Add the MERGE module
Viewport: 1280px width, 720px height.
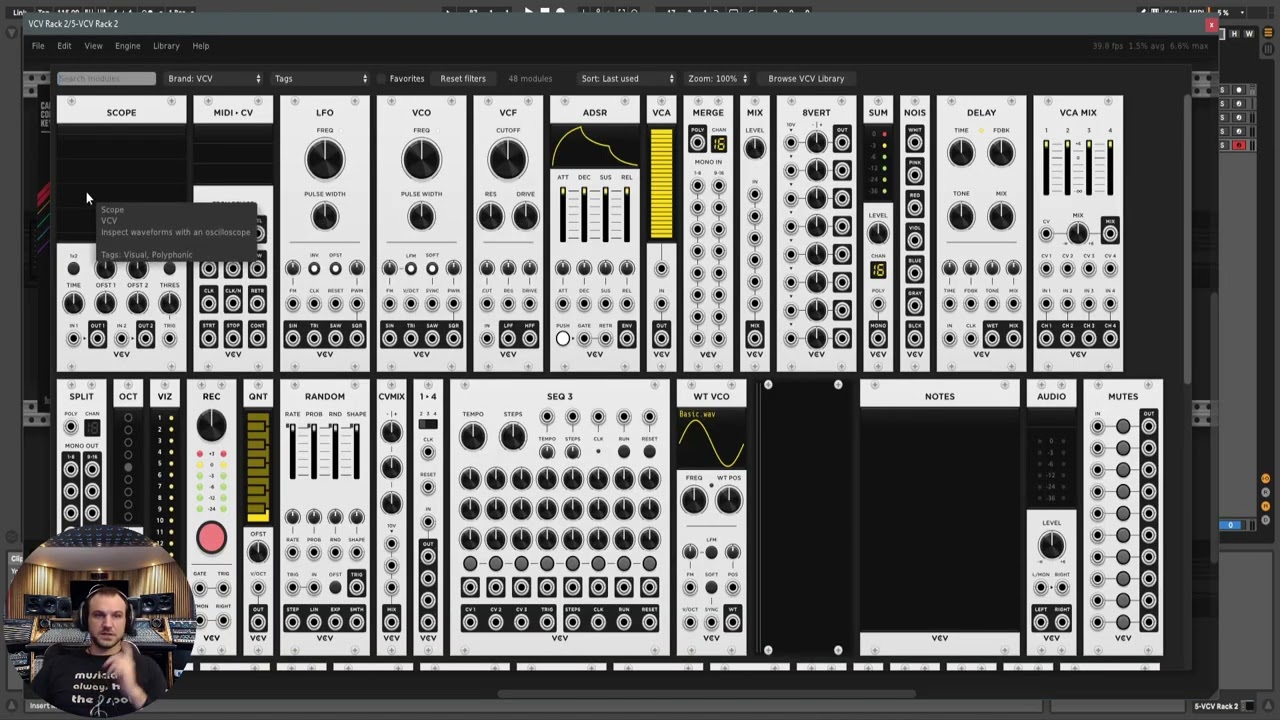pyautogui.click(x=708, y=234)
